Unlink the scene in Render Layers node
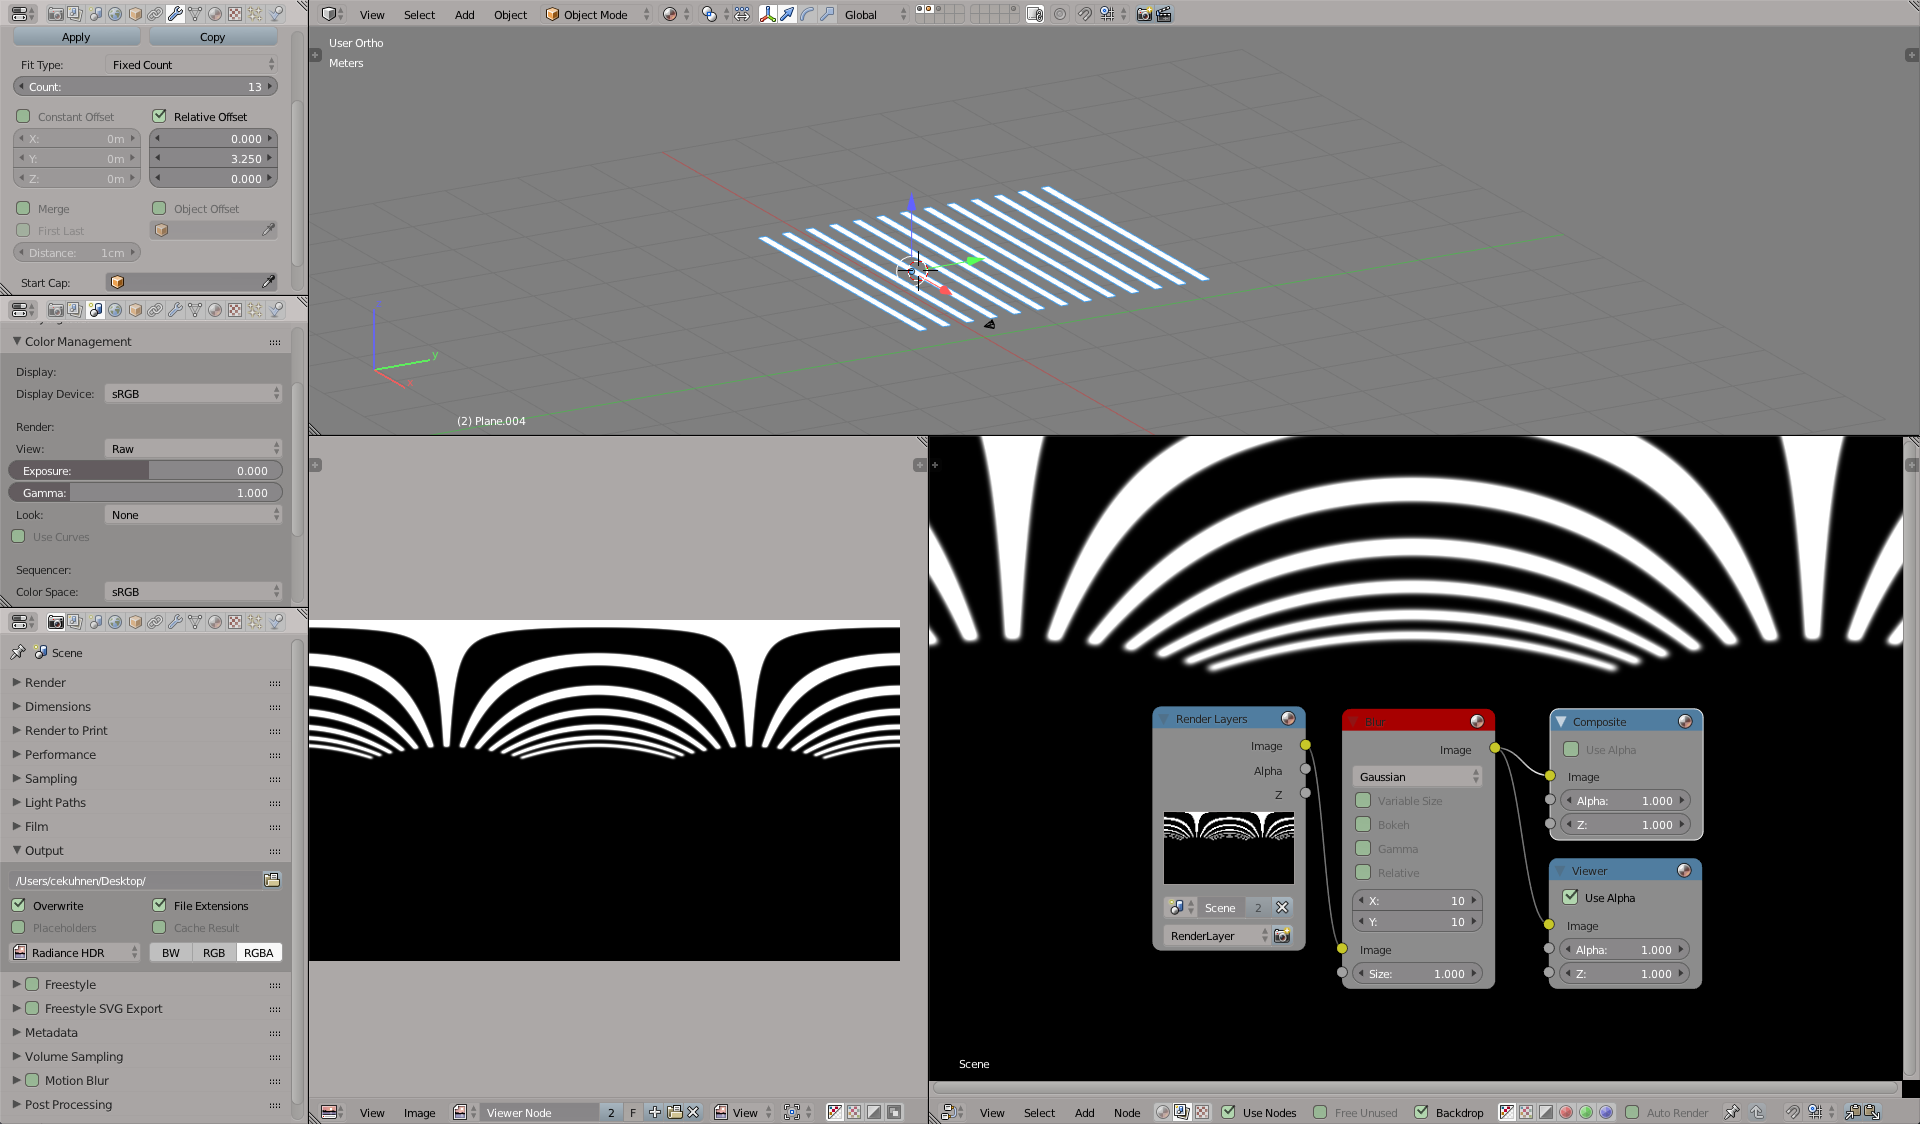The image size is (1920, 1124). tap(1282, 908)
